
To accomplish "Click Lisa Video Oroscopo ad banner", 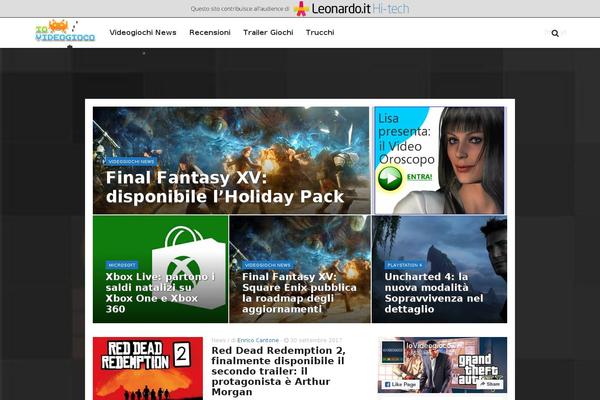I will tap(439, 160).
